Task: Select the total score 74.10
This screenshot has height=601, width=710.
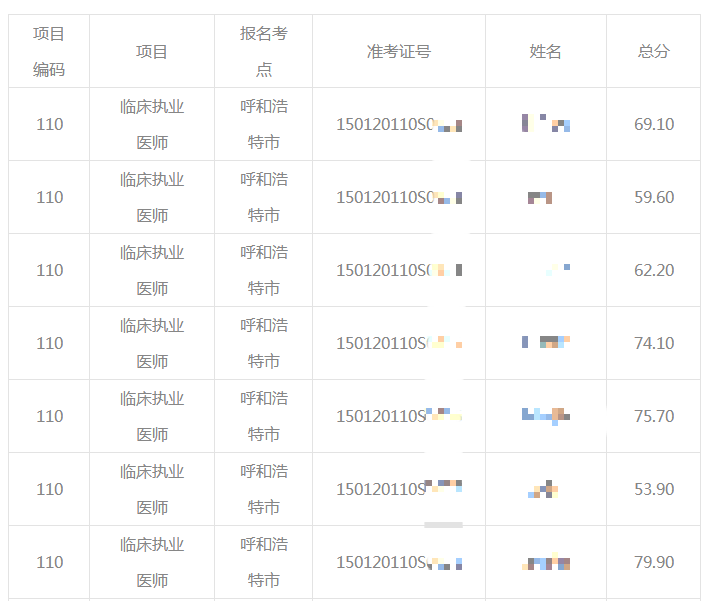Action: 654,344
